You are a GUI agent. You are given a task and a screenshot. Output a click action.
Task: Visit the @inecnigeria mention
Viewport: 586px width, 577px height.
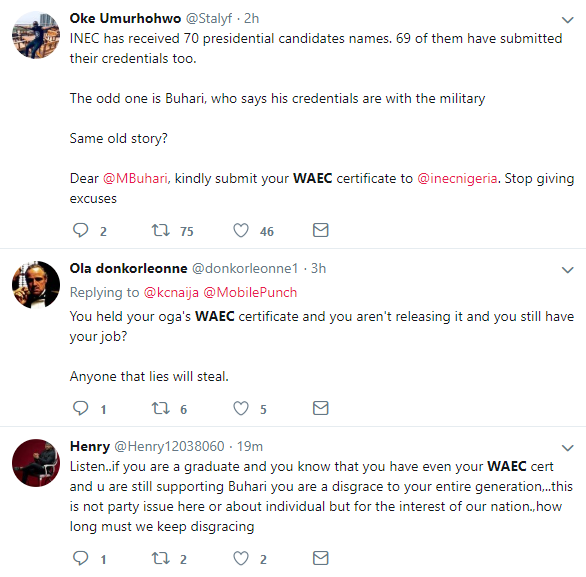point(457,179)
